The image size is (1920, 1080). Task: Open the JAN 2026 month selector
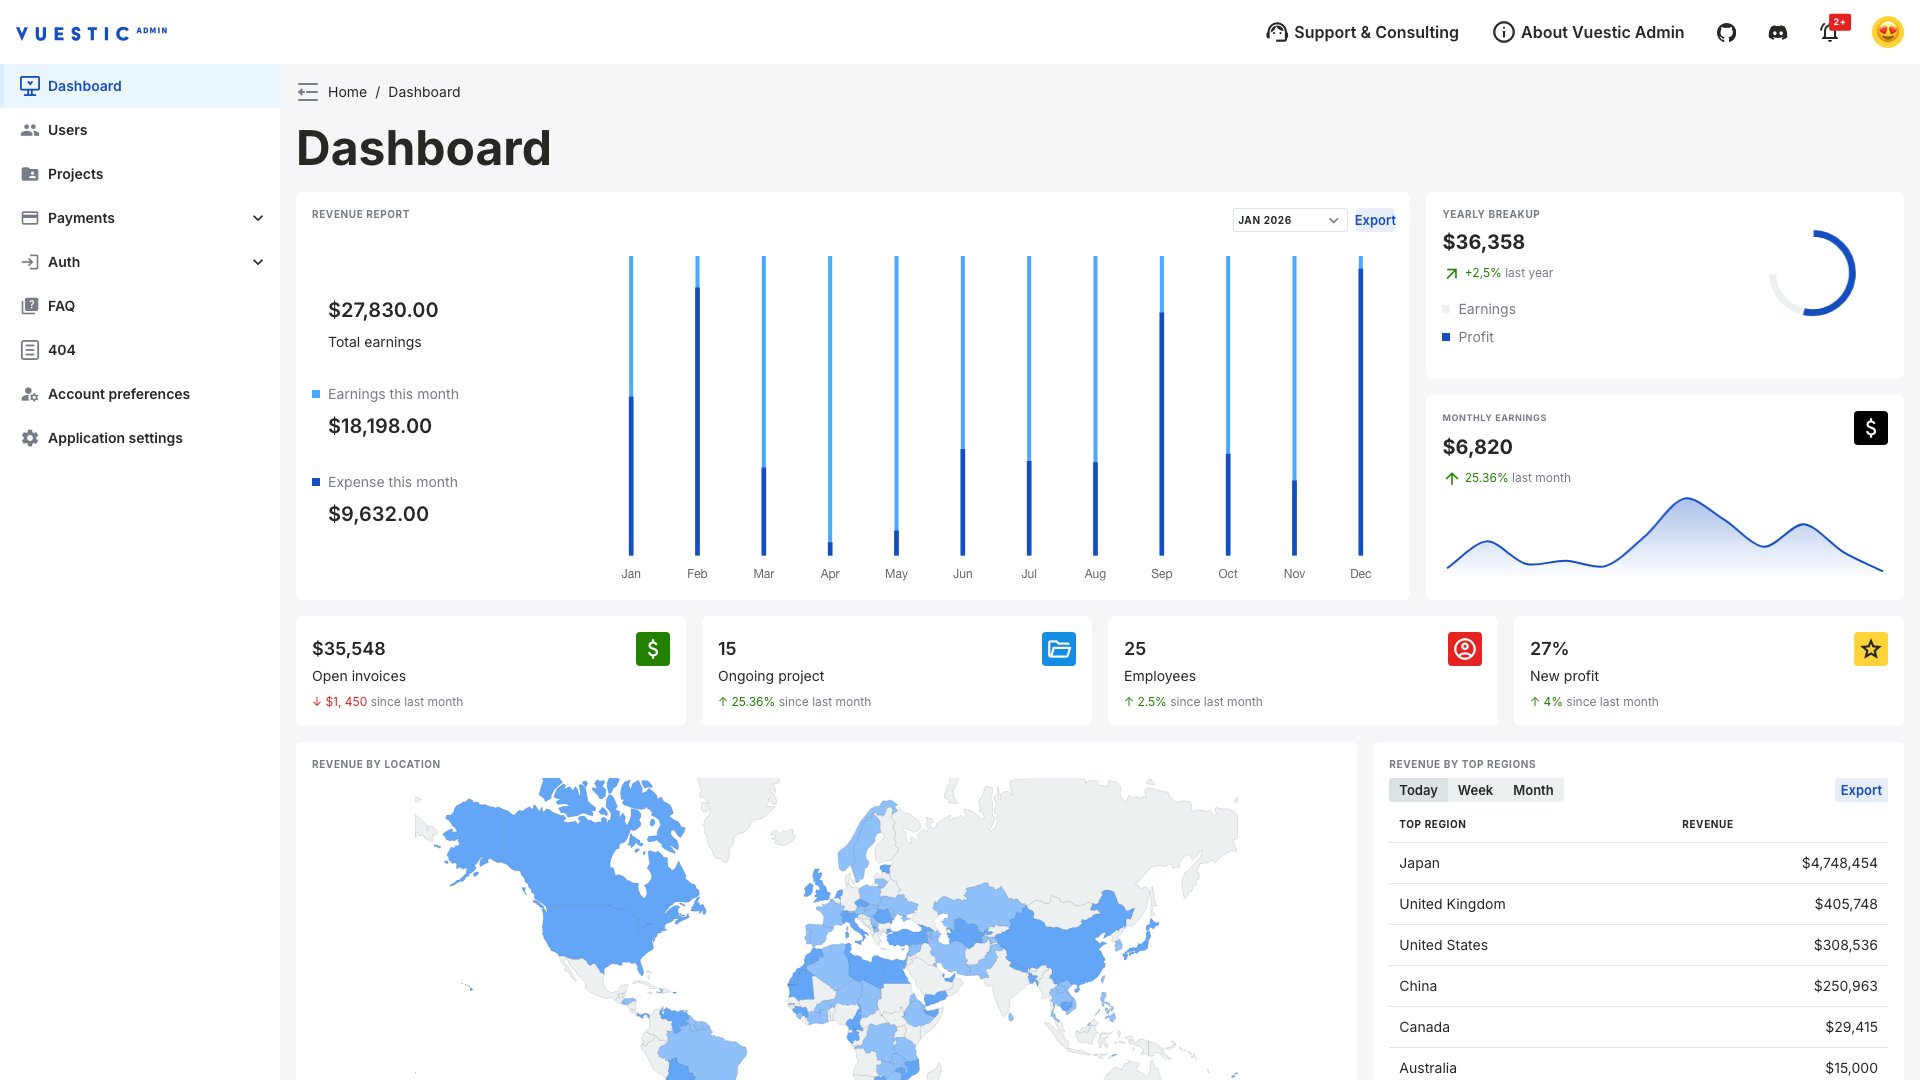click(x=1288, y=220)
